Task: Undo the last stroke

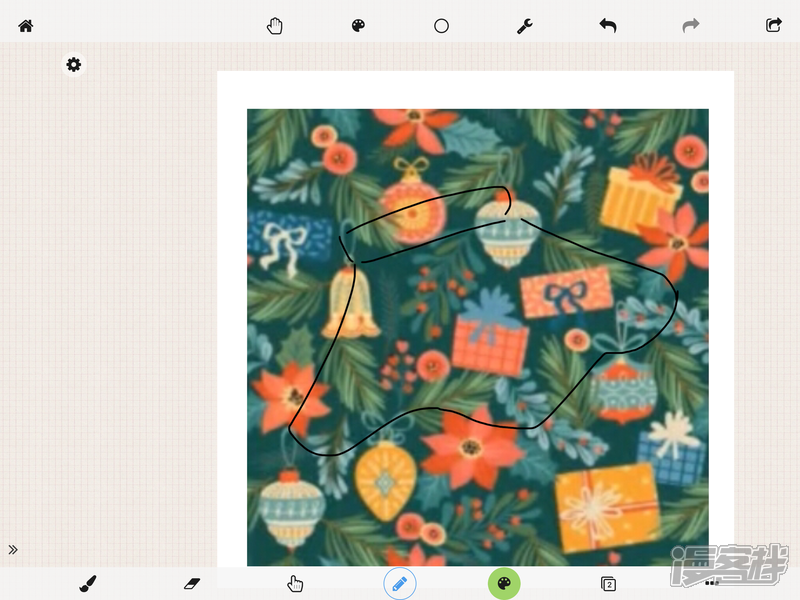Action: pyautogui.click(x=608, y=26)
